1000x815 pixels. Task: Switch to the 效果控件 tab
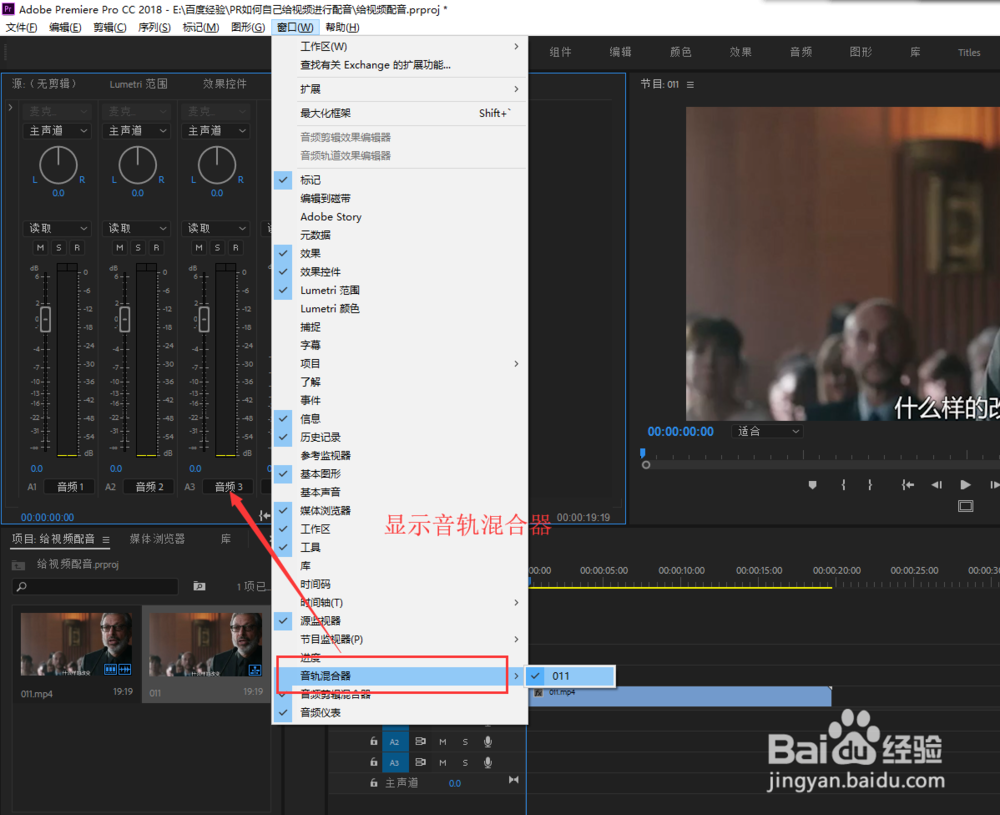point(224,84)
